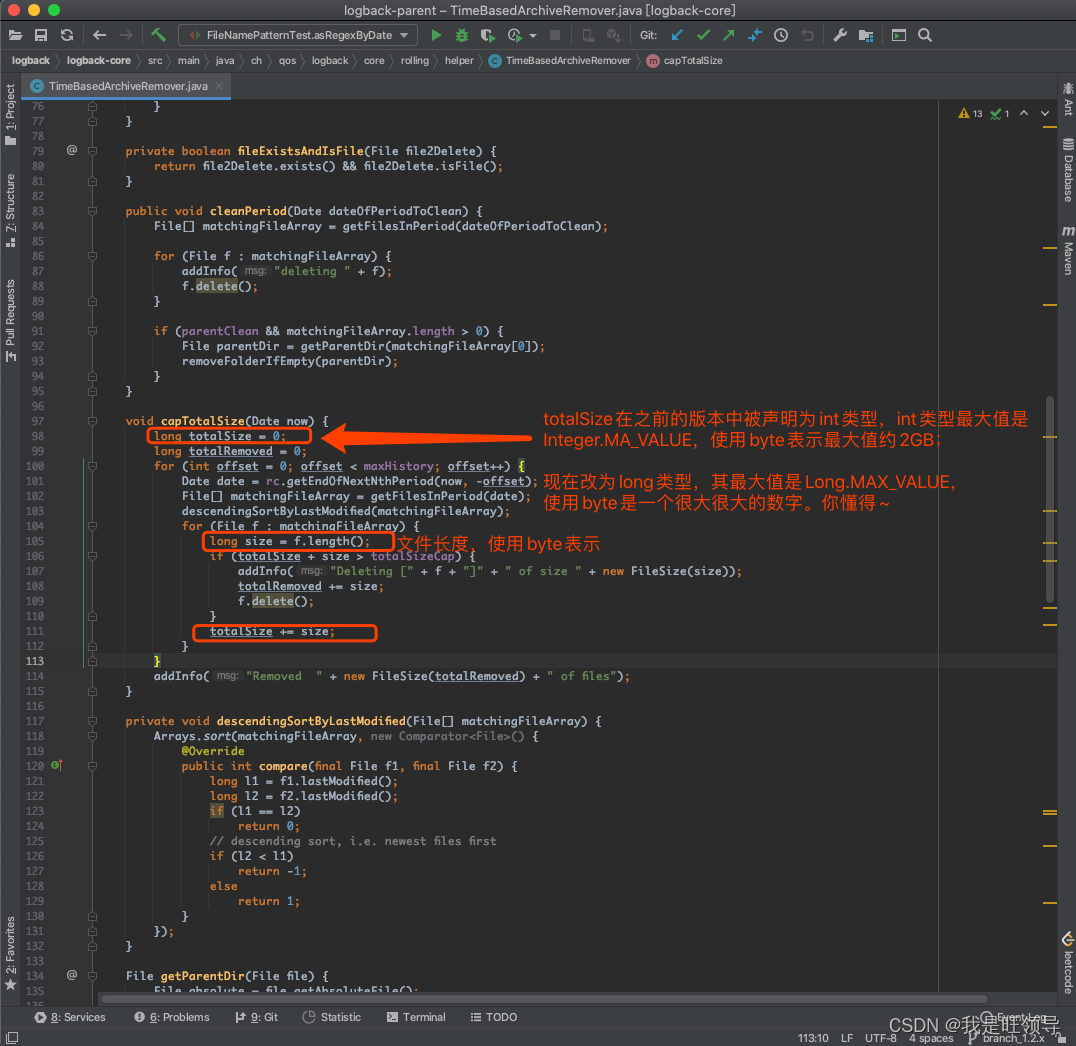Open the run anything terminal-window icon
This screenshot has height=1046, width=1076.
(899, 35)
